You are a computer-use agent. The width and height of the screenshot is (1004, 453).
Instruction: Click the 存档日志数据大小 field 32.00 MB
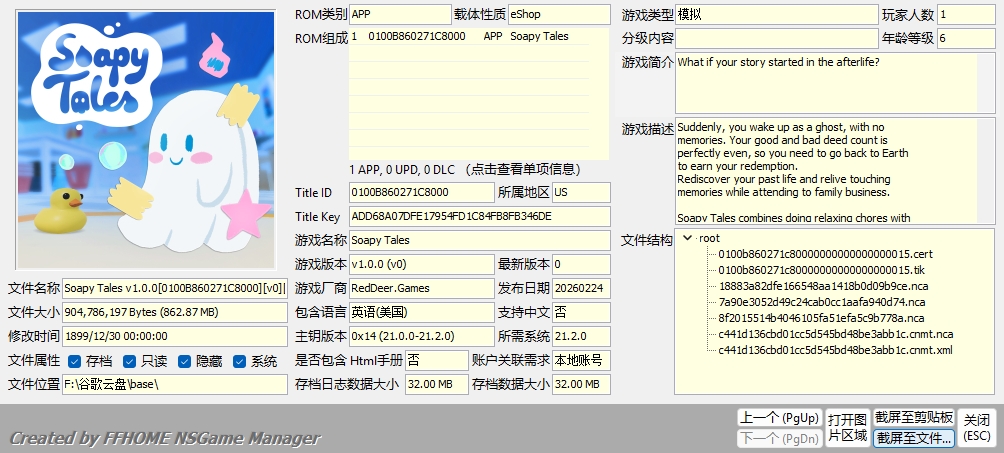(x=437, y=384)
